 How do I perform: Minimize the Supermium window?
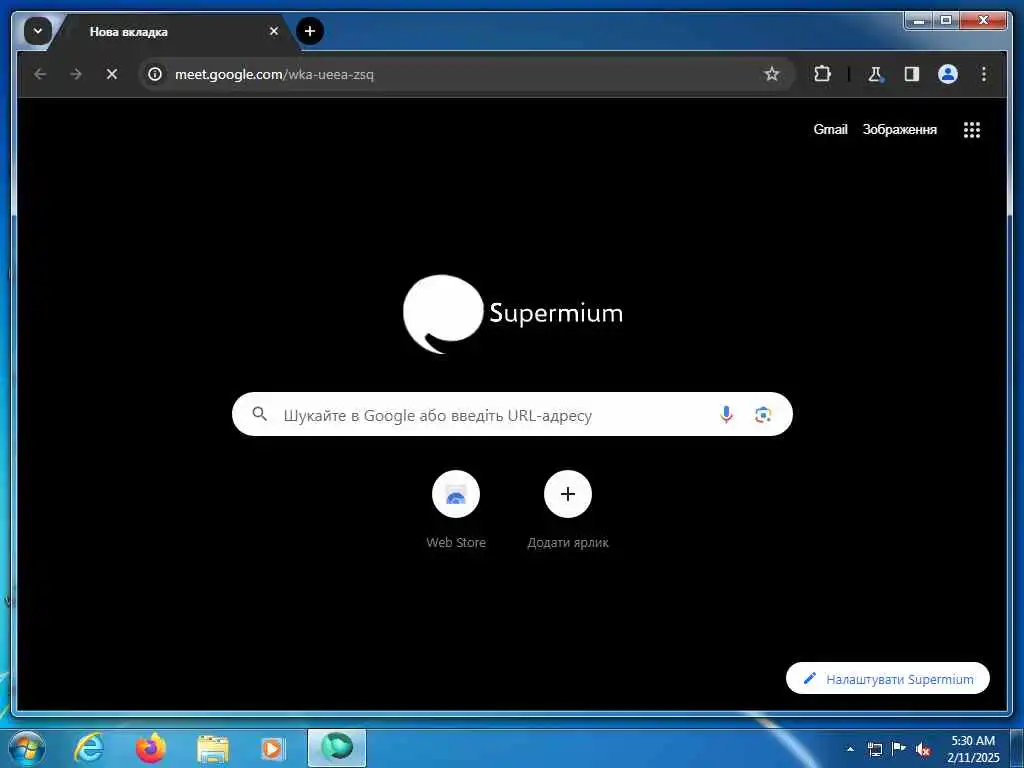[x=920, y=21]
